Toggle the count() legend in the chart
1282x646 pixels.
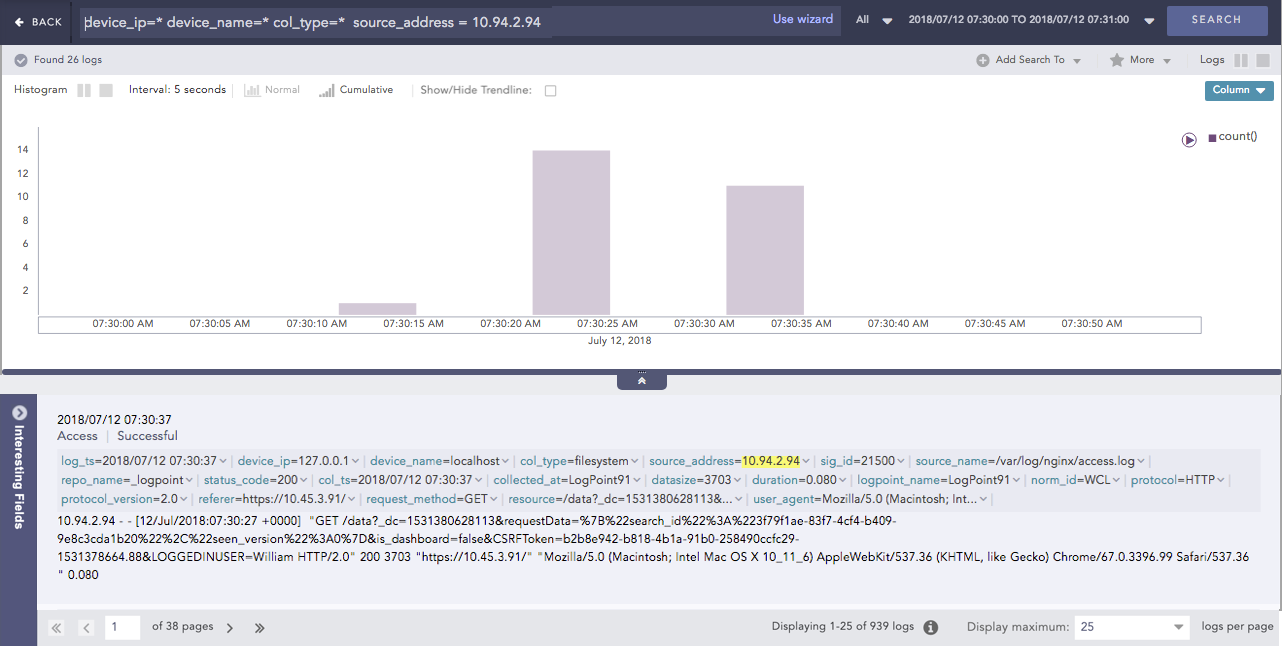(1234, 135)
